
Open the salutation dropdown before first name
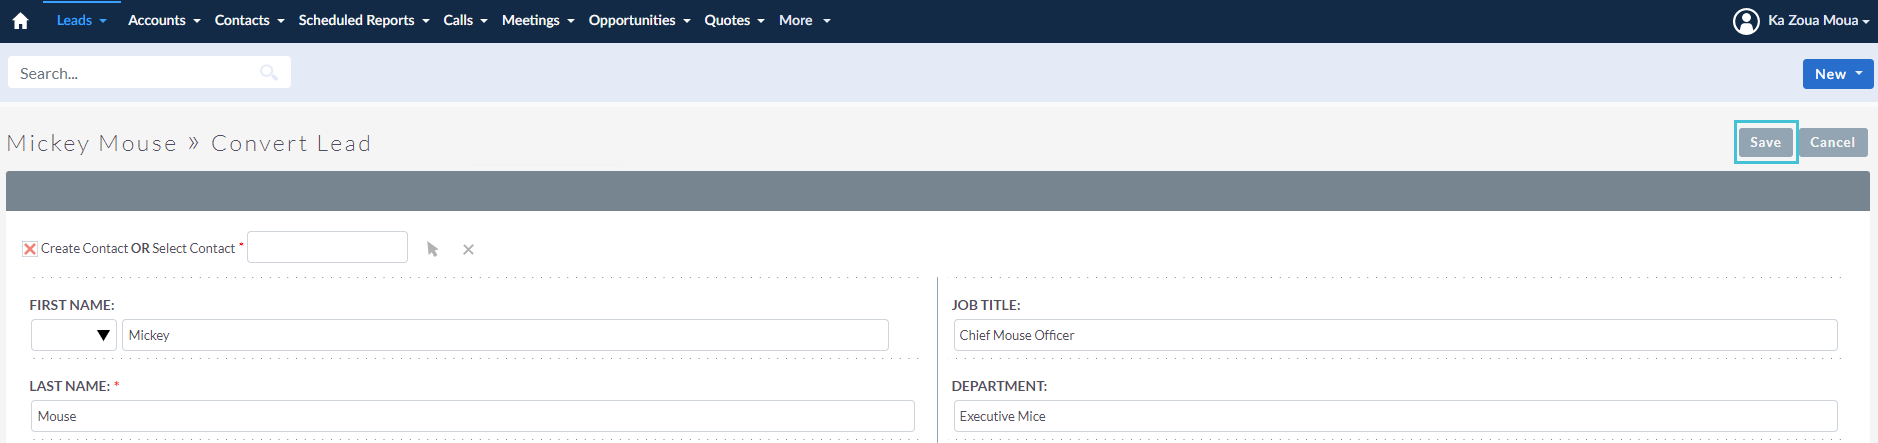point(74,335)
